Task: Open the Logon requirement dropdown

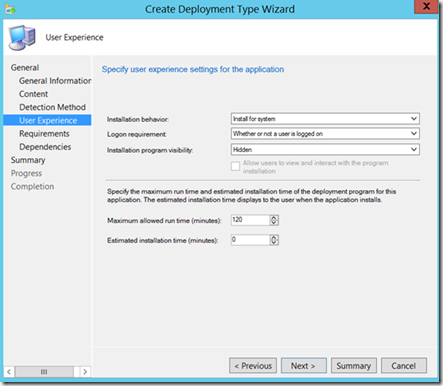Action: 325,134
